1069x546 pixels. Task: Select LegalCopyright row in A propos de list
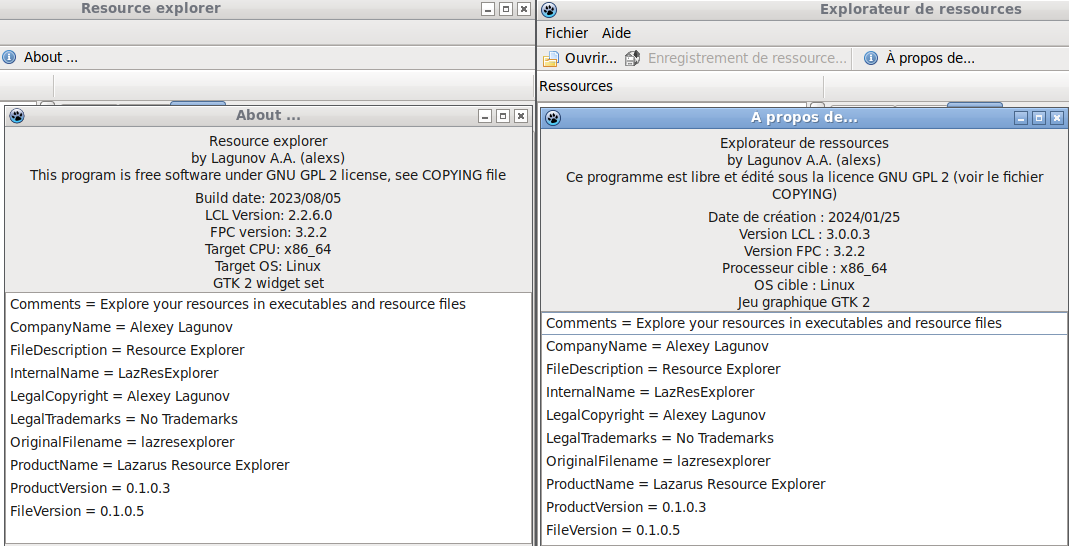(803, 415)
